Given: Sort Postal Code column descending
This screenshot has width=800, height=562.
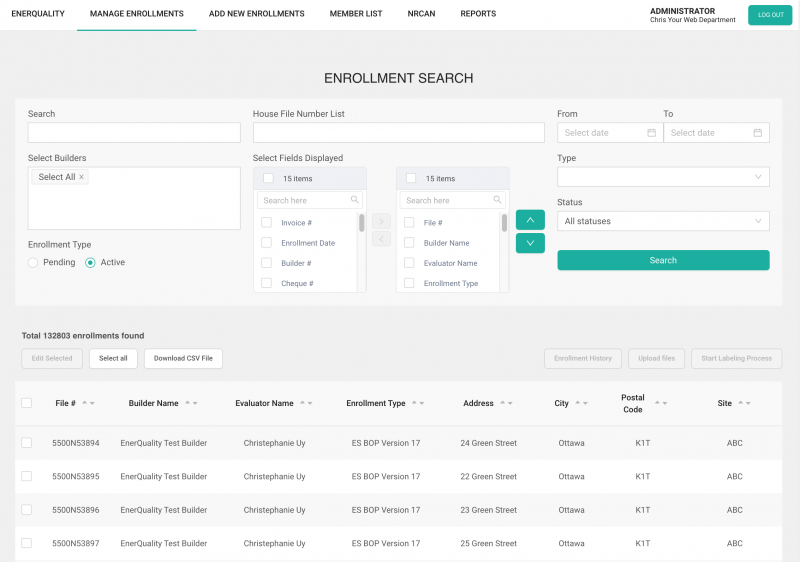Looking at the screenshot, I should tap(665, 403).
